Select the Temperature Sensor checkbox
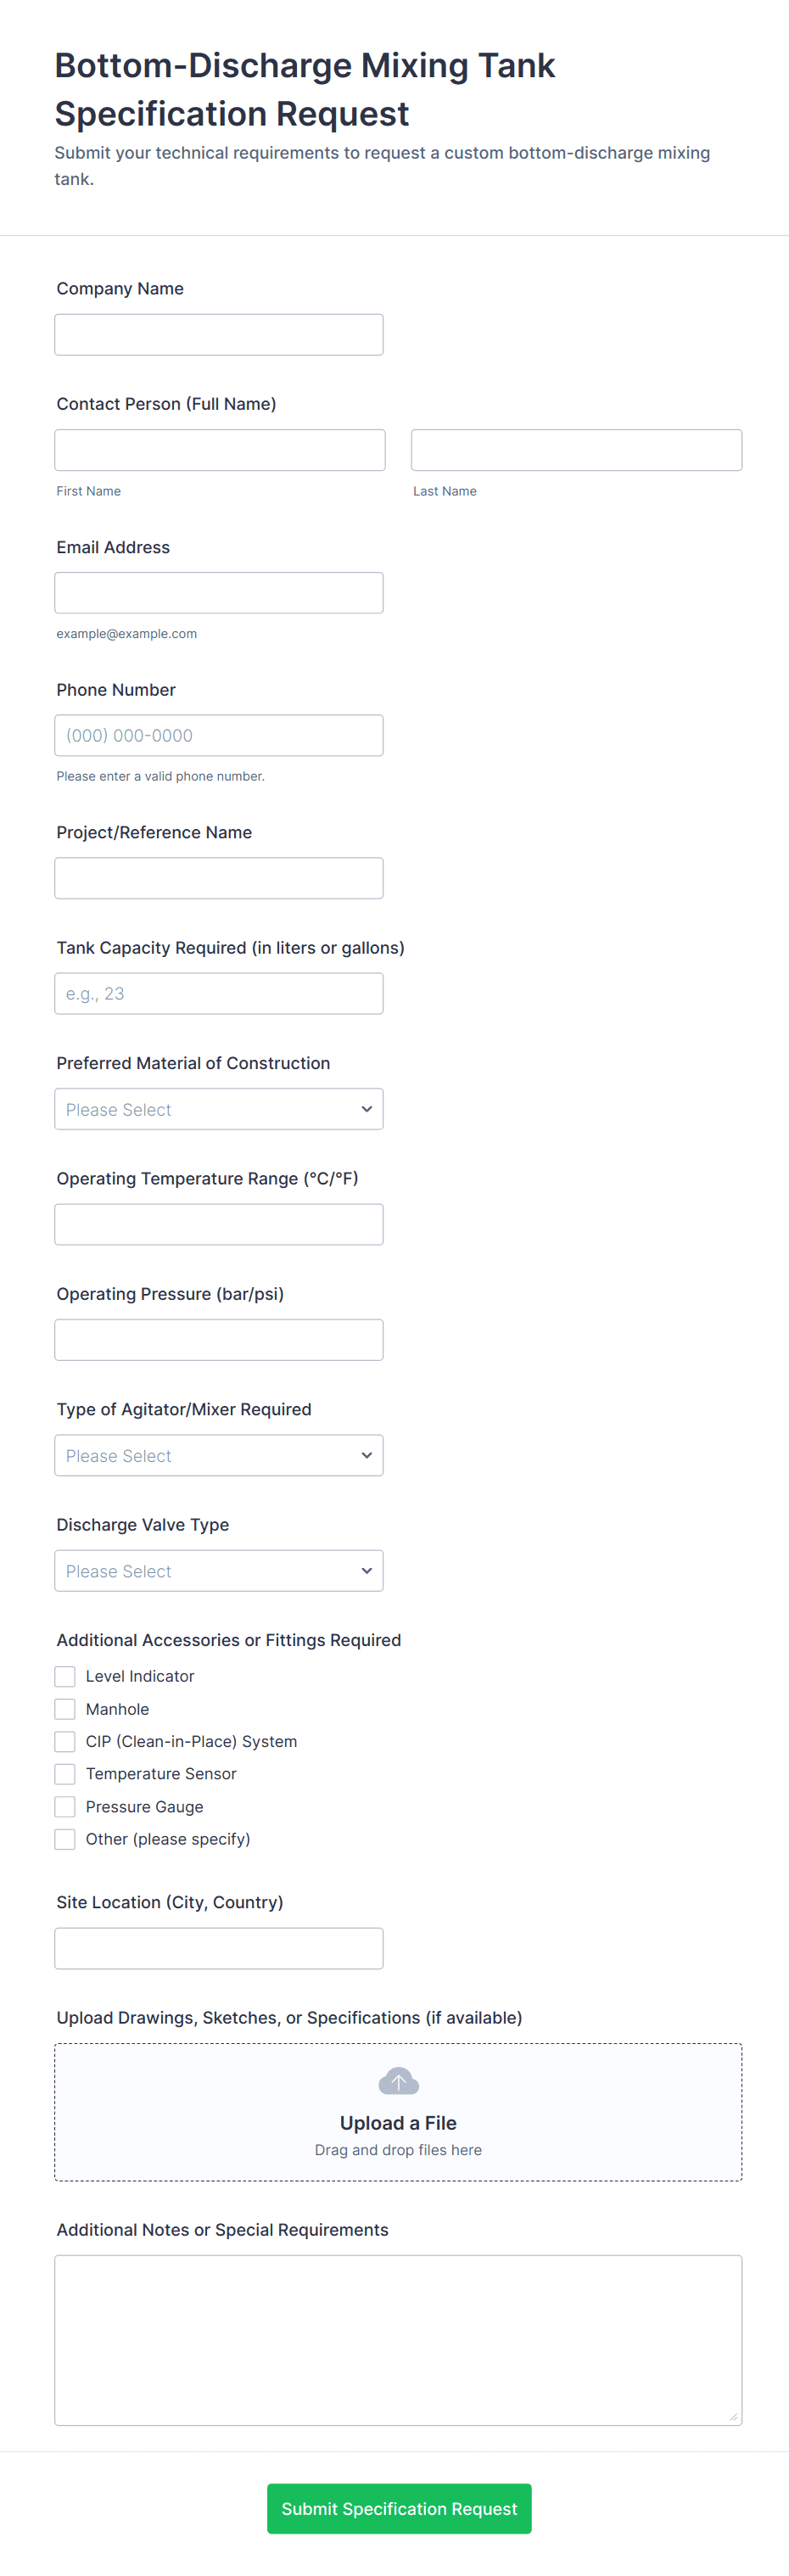Viewport: 789px width, 2576px height. 65,1774
